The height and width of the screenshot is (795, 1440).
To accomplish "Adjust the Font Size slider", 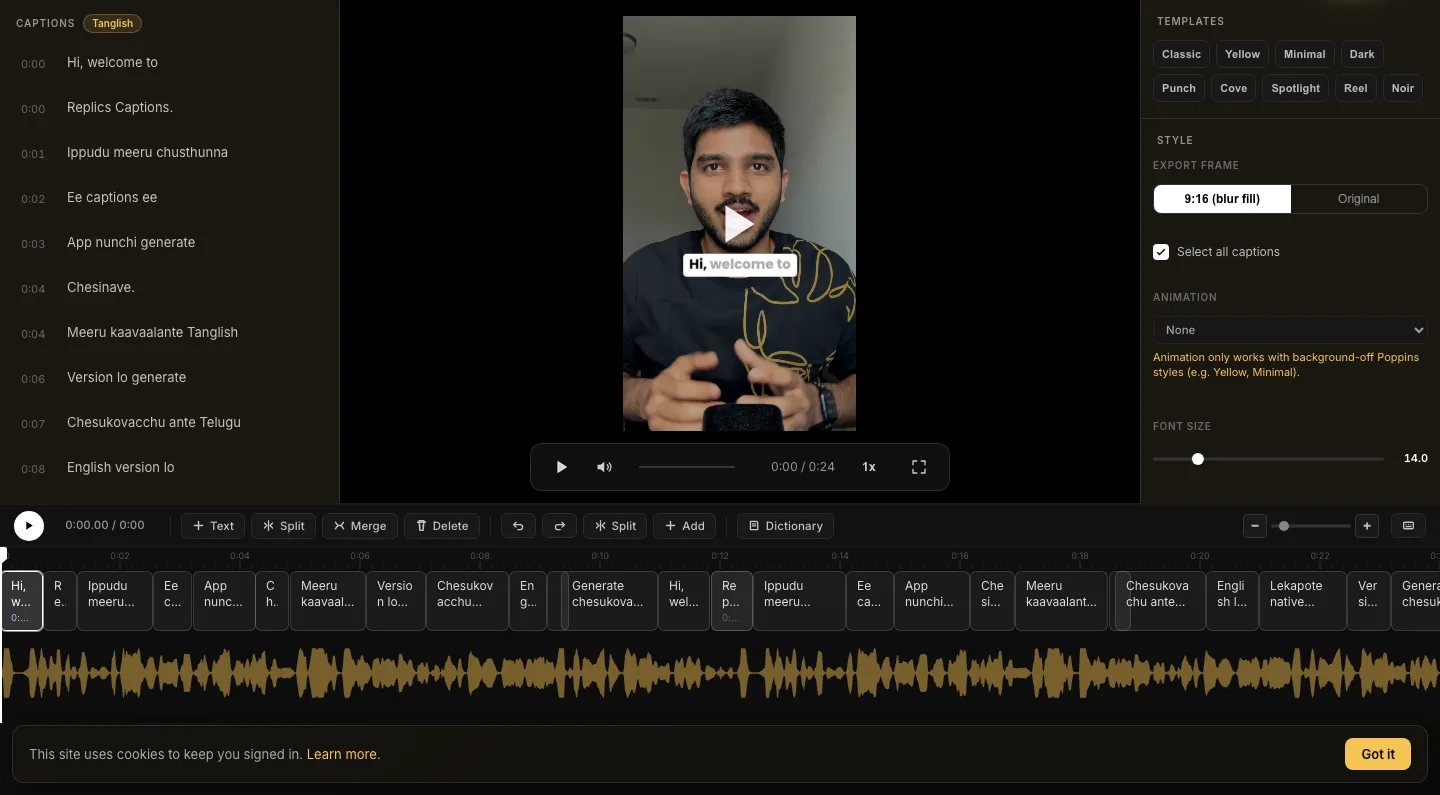I will [1268, 459].
